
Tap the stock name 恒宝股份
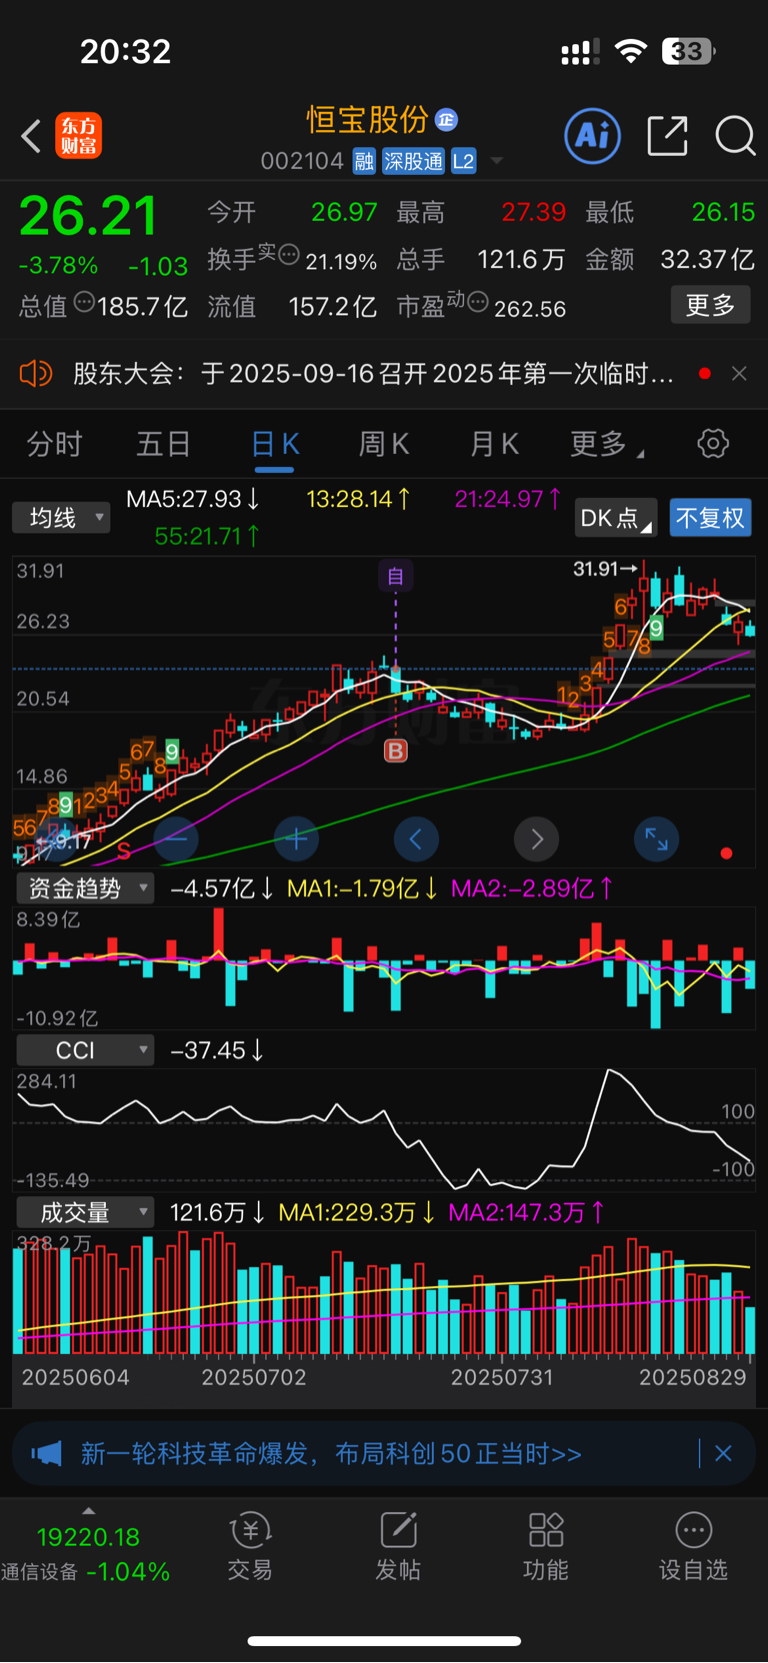(367, 120)
